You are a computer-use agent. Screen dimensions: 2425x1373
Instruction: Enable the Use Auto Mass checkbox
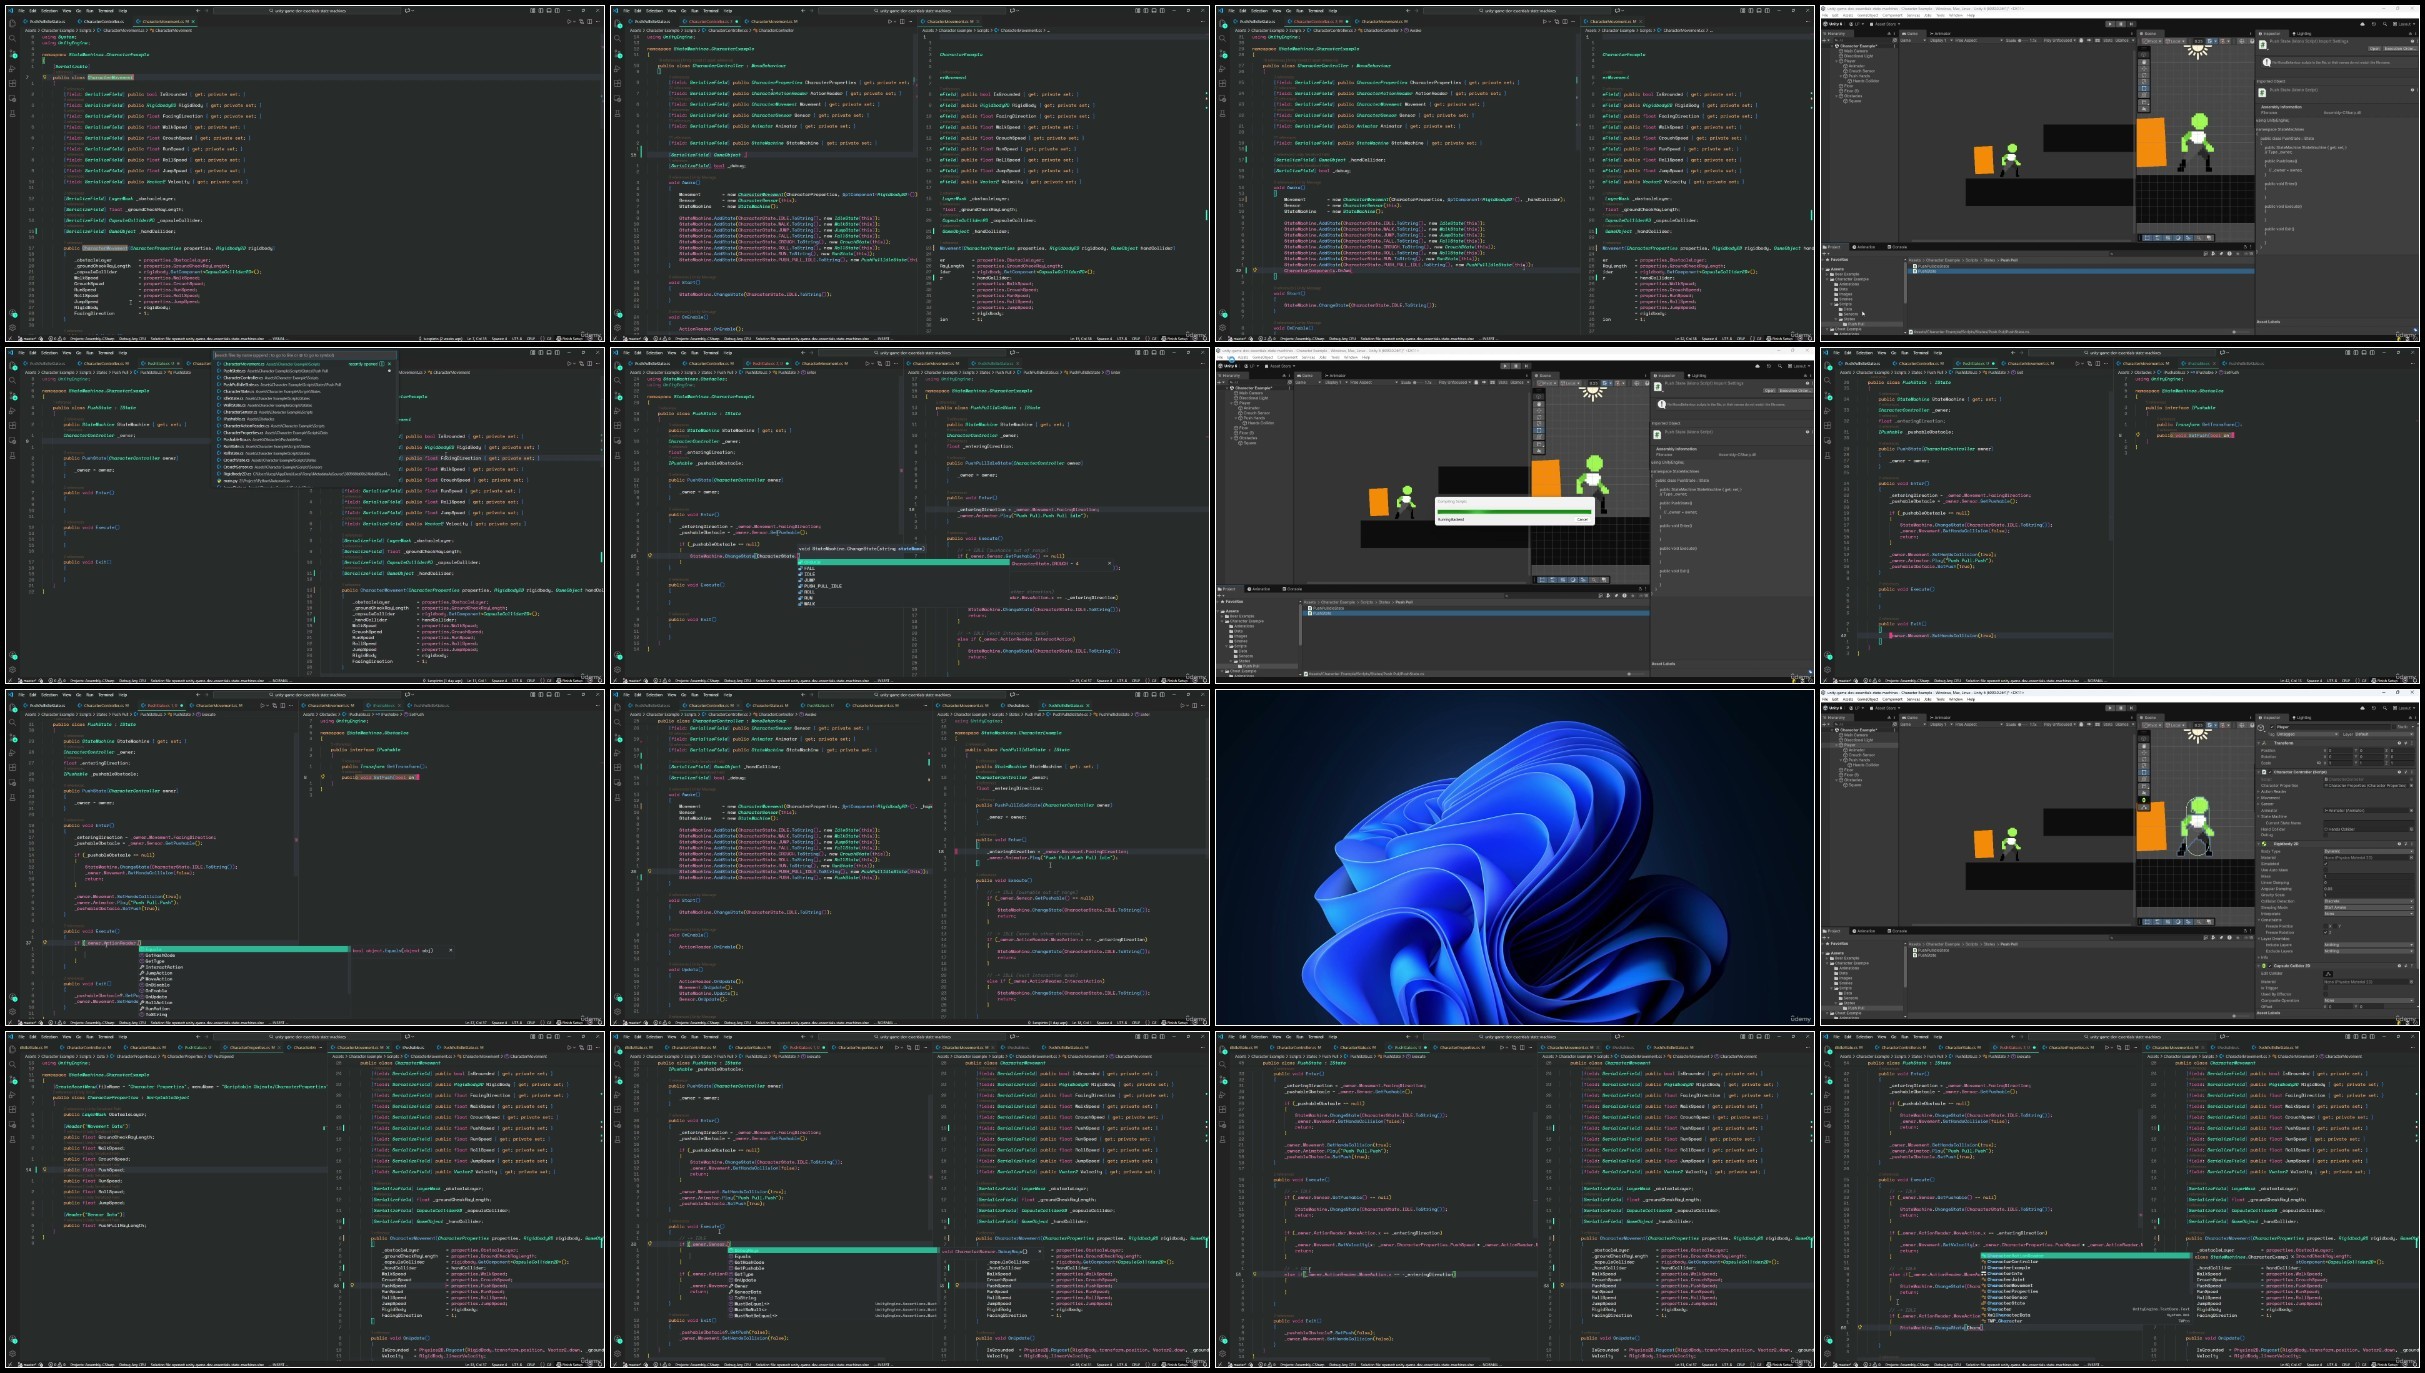pos(2326,870)
